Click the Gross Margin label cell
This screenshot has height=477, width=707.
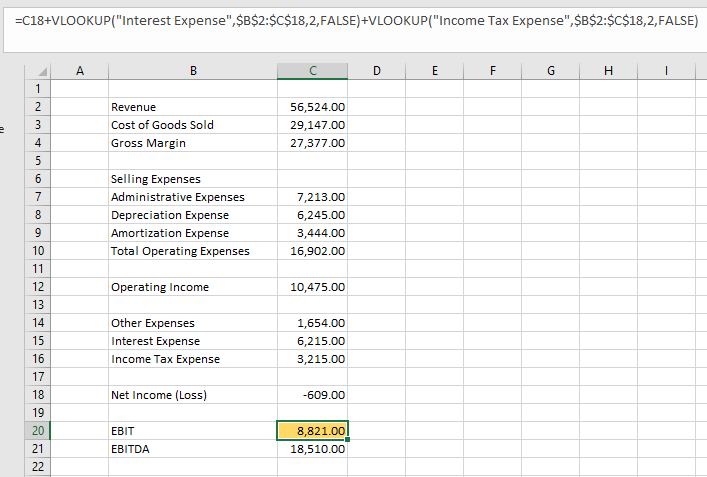point(193,143)
